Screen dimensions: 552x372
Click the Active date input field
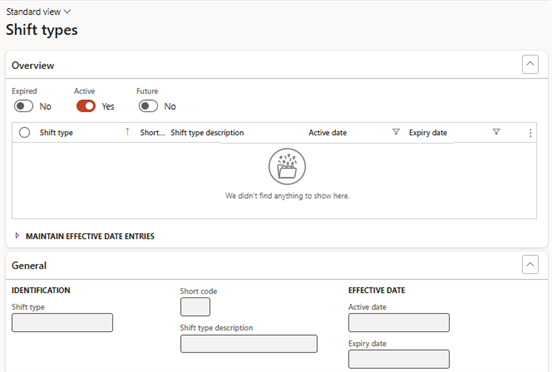coord(399,322)
